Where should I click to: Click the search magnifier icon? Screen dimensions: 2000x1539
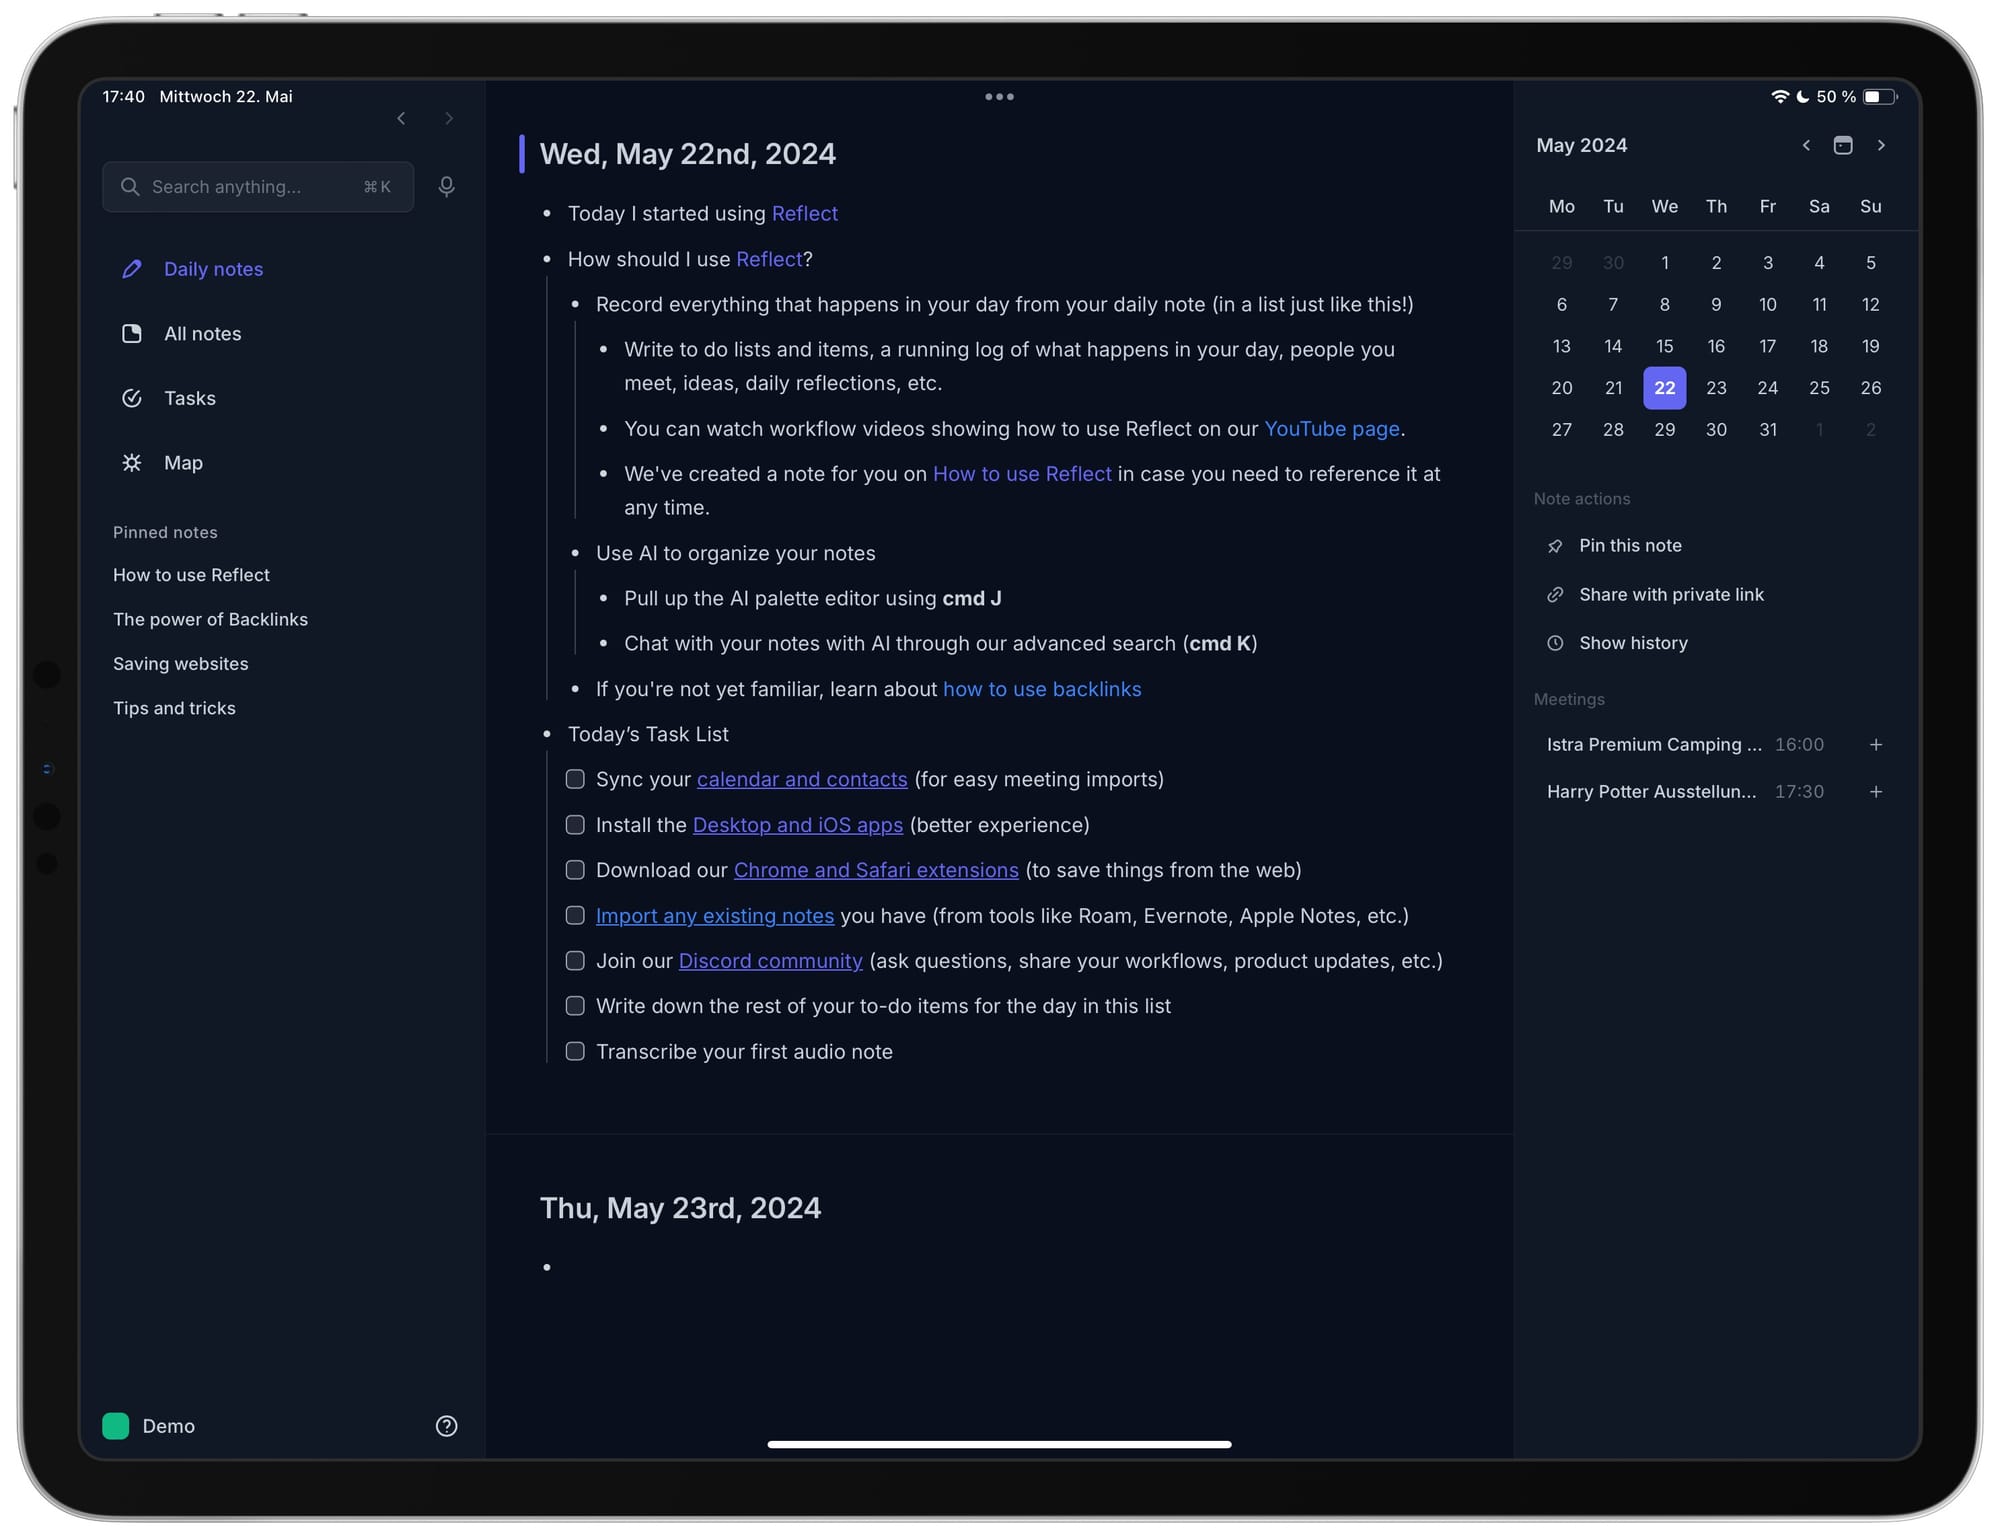pos(130,187)
